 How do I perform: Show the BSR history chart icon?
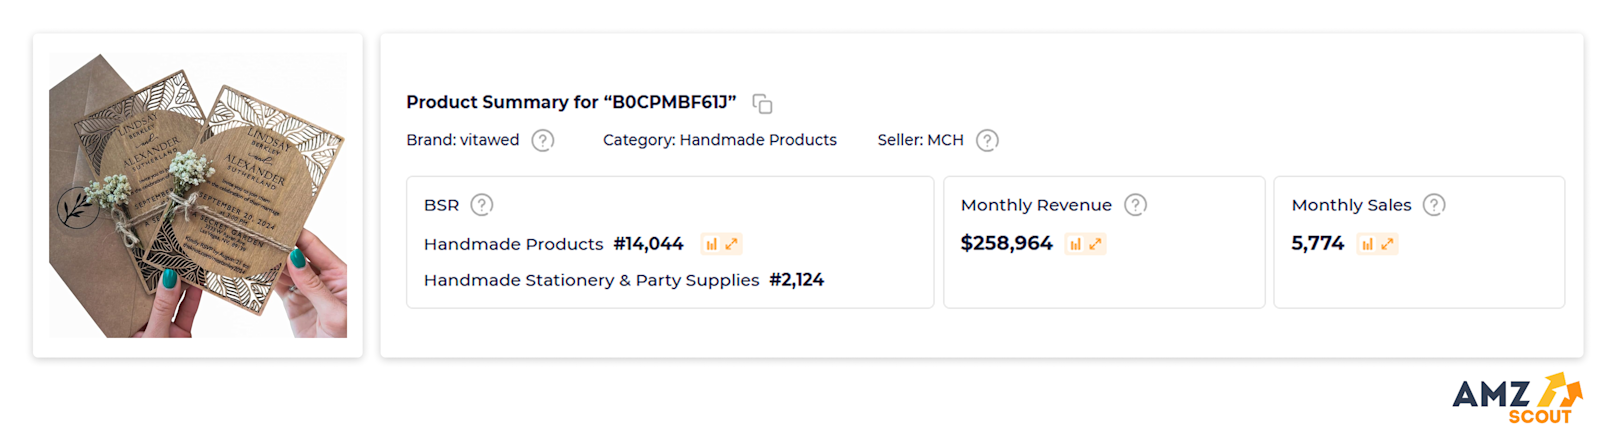click(x=711, y=244)
